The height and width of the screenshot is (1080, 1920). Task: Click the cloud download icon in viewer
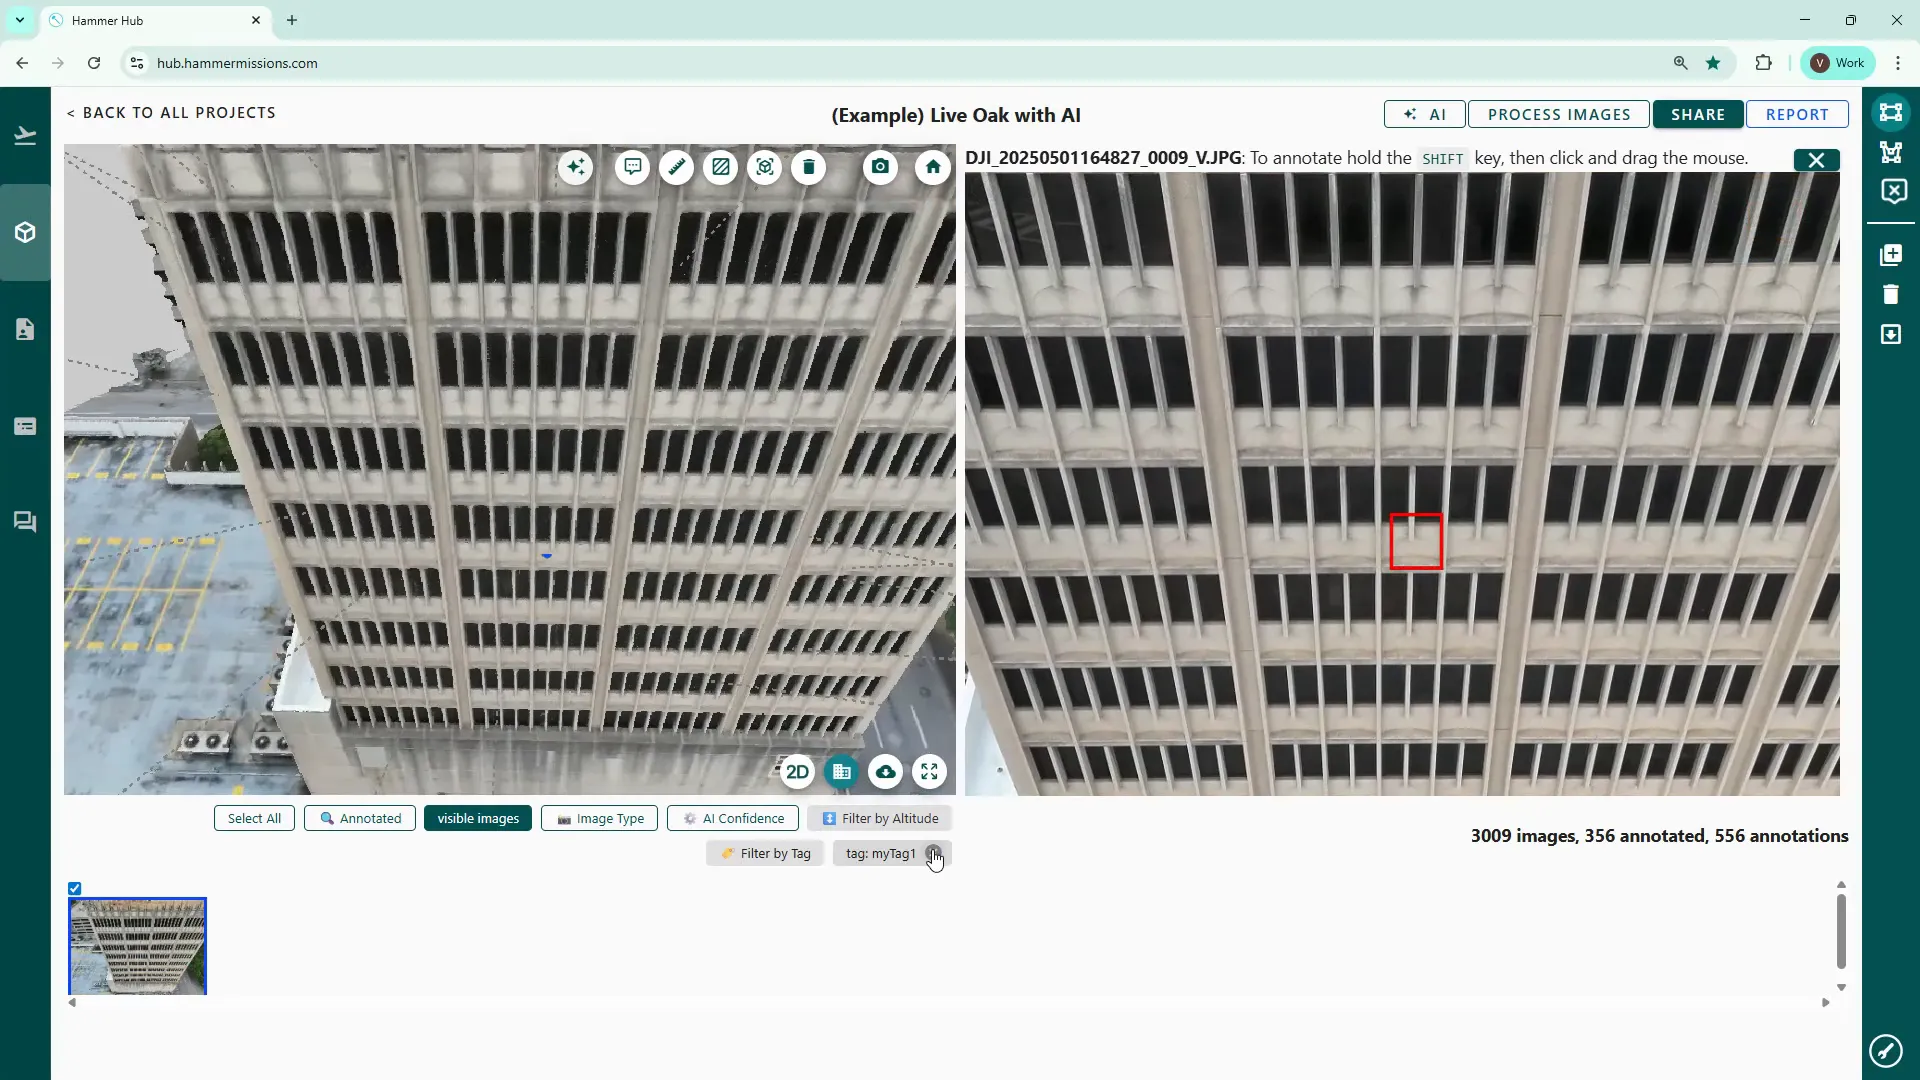pos(885,772)
